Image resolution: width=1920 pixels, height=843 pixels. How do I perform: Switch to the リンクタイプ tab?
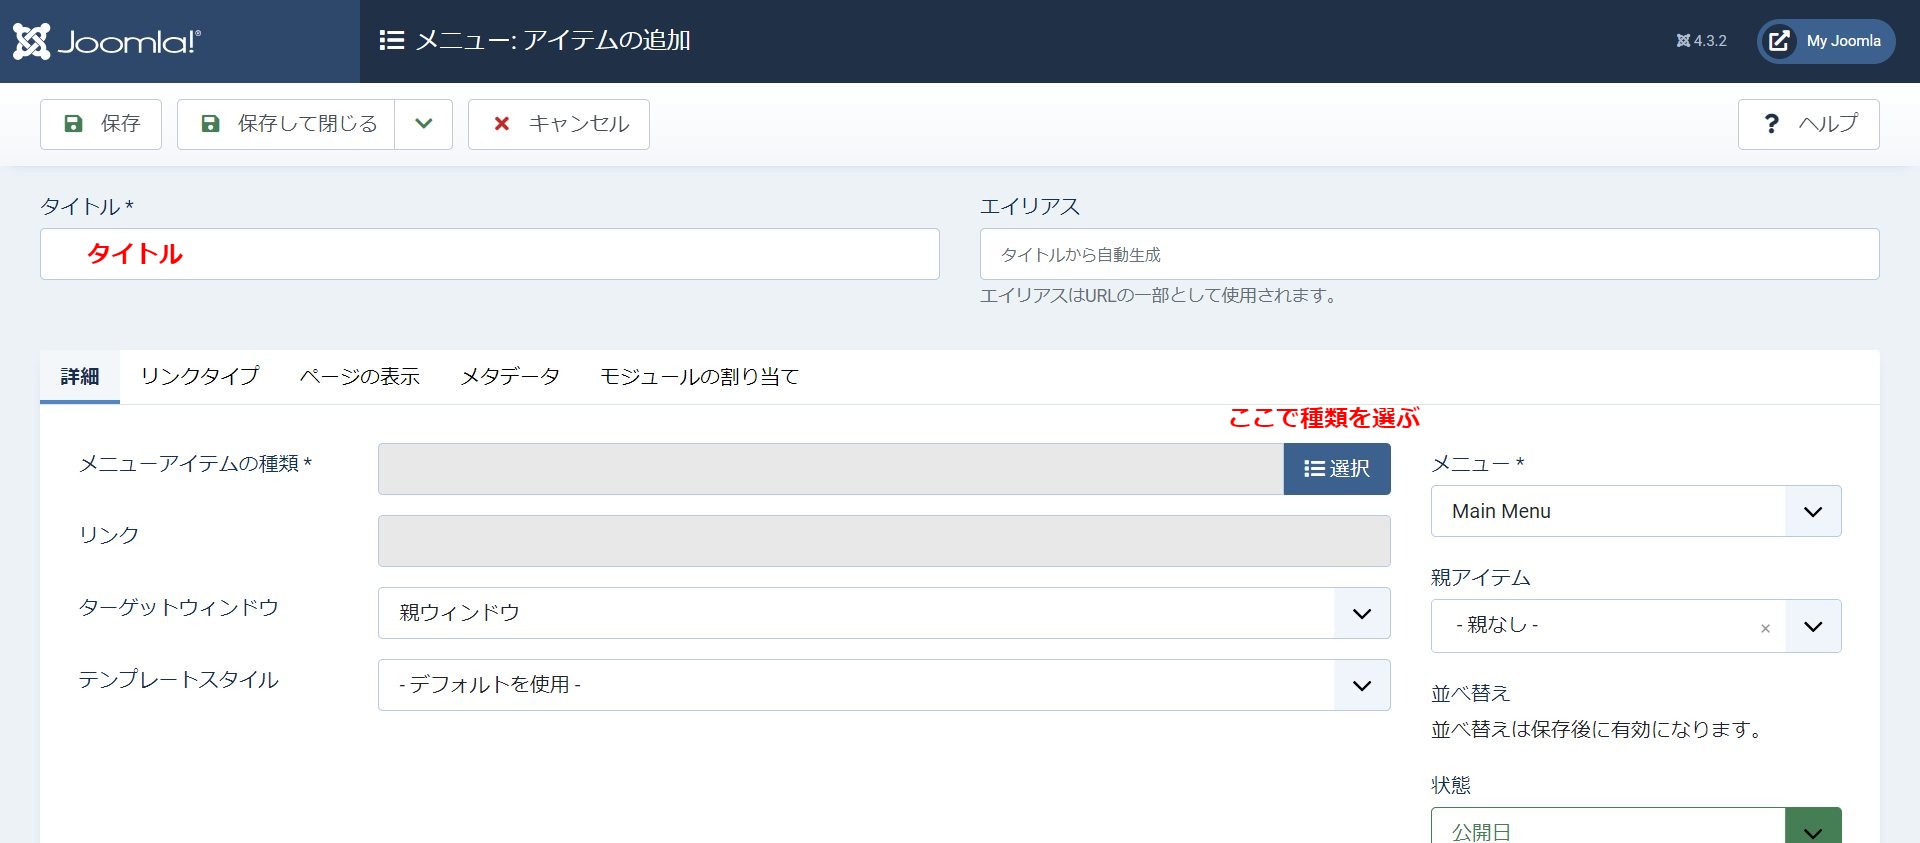coord(200,376)
